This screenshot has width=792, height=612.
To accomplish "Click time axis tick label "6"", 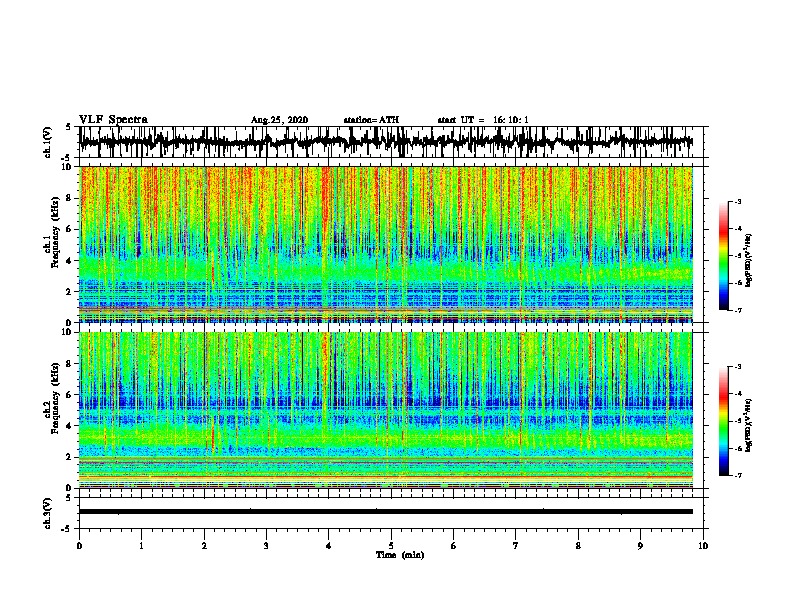I will [x=454, y=546].
